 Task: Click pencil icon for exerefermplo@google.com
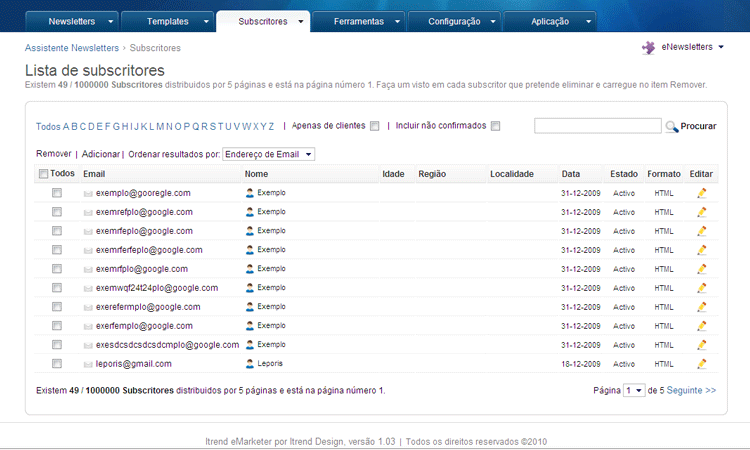(x=701, y=307)
